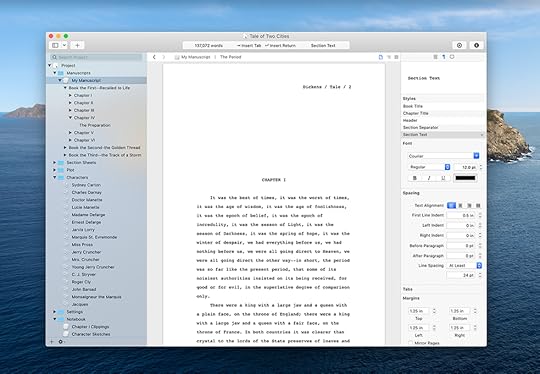Screen dimensions: 540x374
Task: Switch to page view icon in editor header
Action: coord(381,57)
